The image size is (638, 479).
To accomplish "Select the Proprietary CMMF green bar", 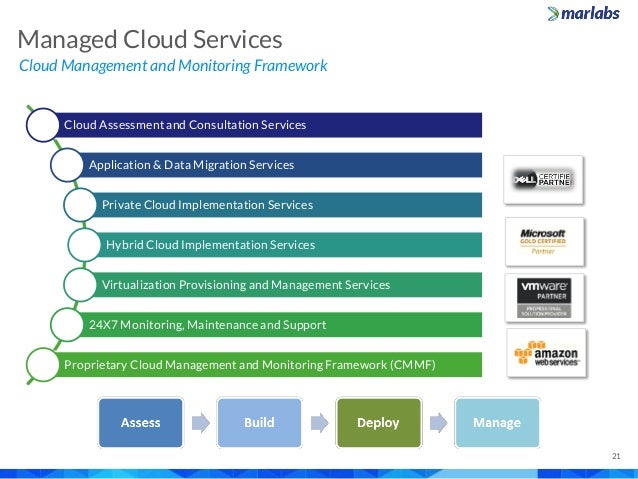I will [x=262, y=365].
